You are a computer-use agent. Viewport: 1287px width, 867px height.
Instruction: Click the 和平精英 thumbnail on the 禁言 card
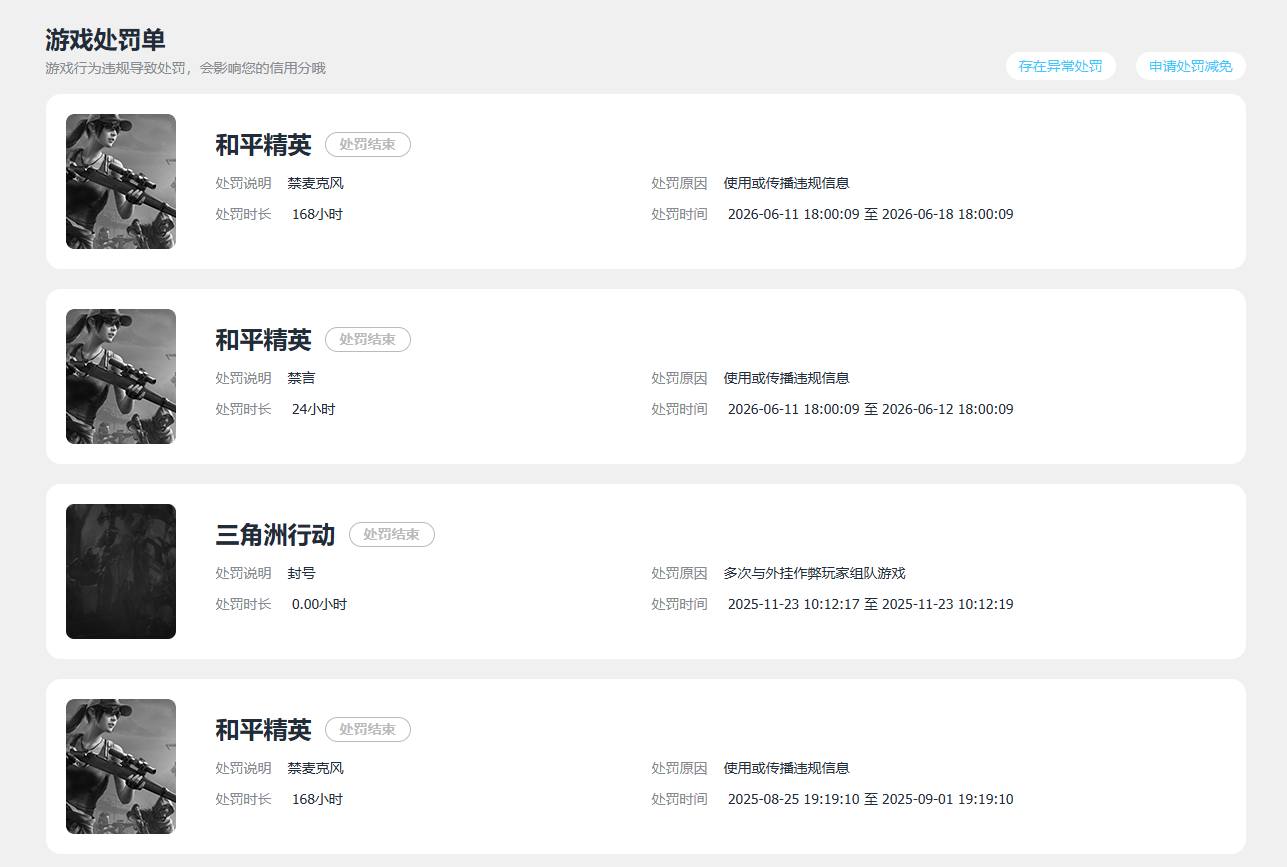point(121,376)
